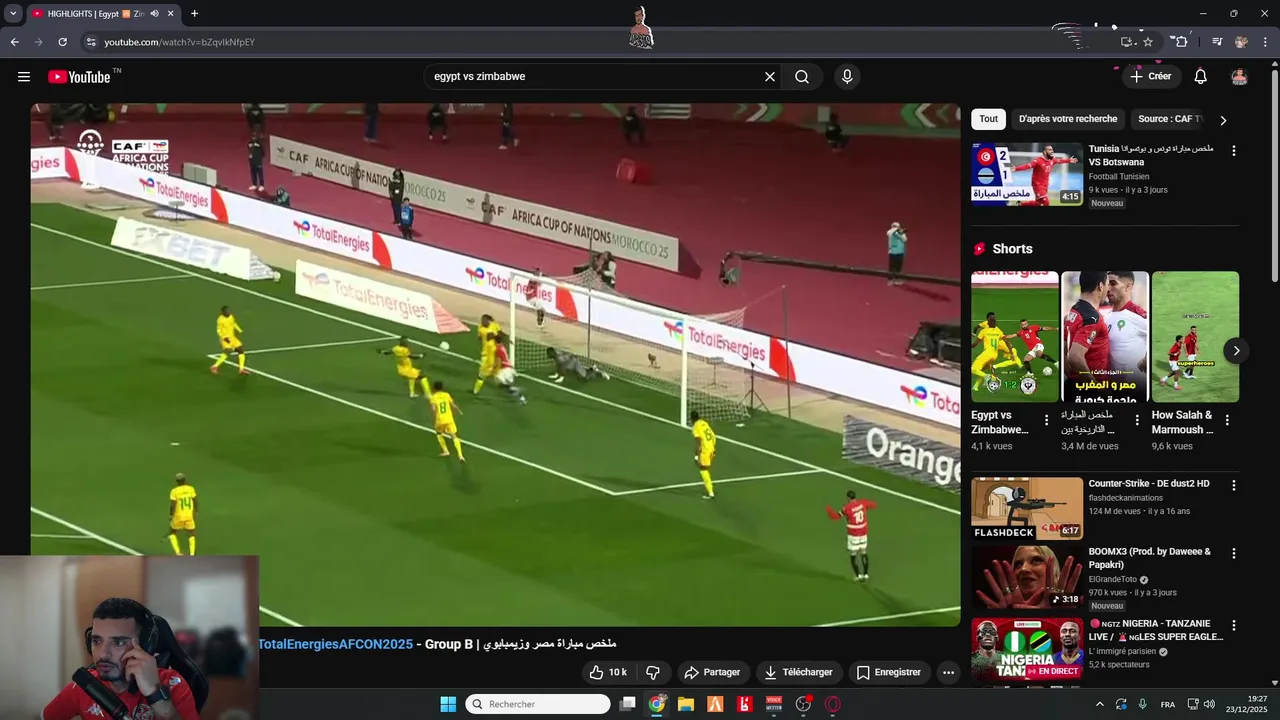Show next filter chips with the arrow
Screen dimensions: 1280x720
coord(1223,120)
